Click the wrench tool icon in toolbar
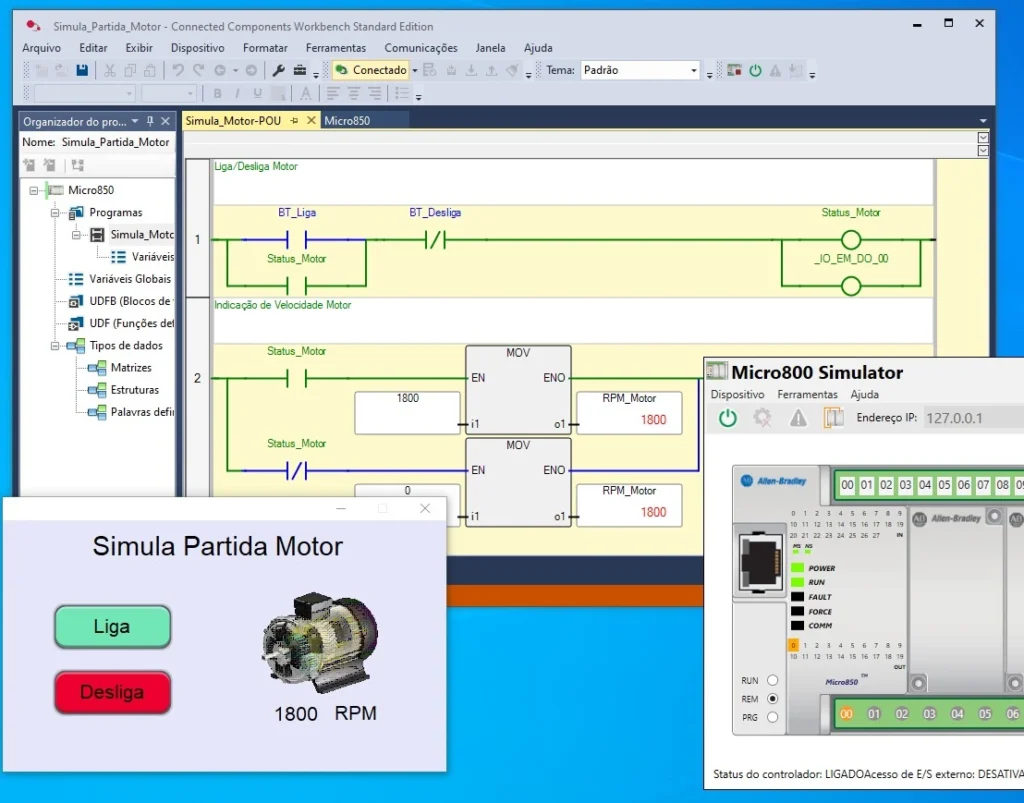Viewport: 1024px width, 803px height. (279, 71)
